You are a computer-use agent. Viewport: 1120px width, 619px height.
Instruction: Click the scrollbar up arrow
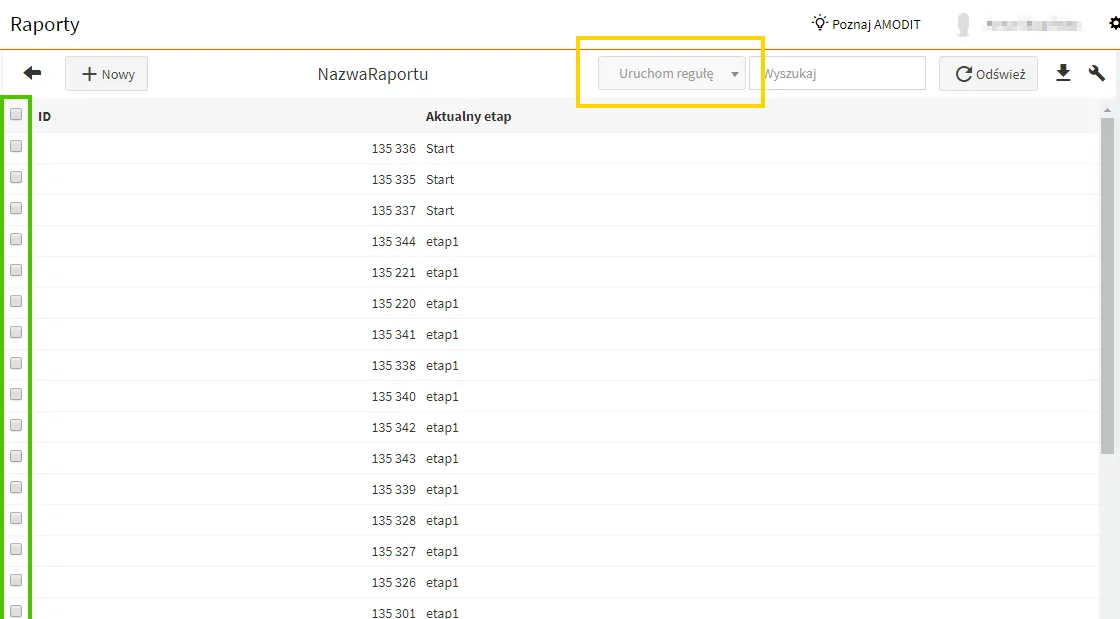tap(1108, 111)
